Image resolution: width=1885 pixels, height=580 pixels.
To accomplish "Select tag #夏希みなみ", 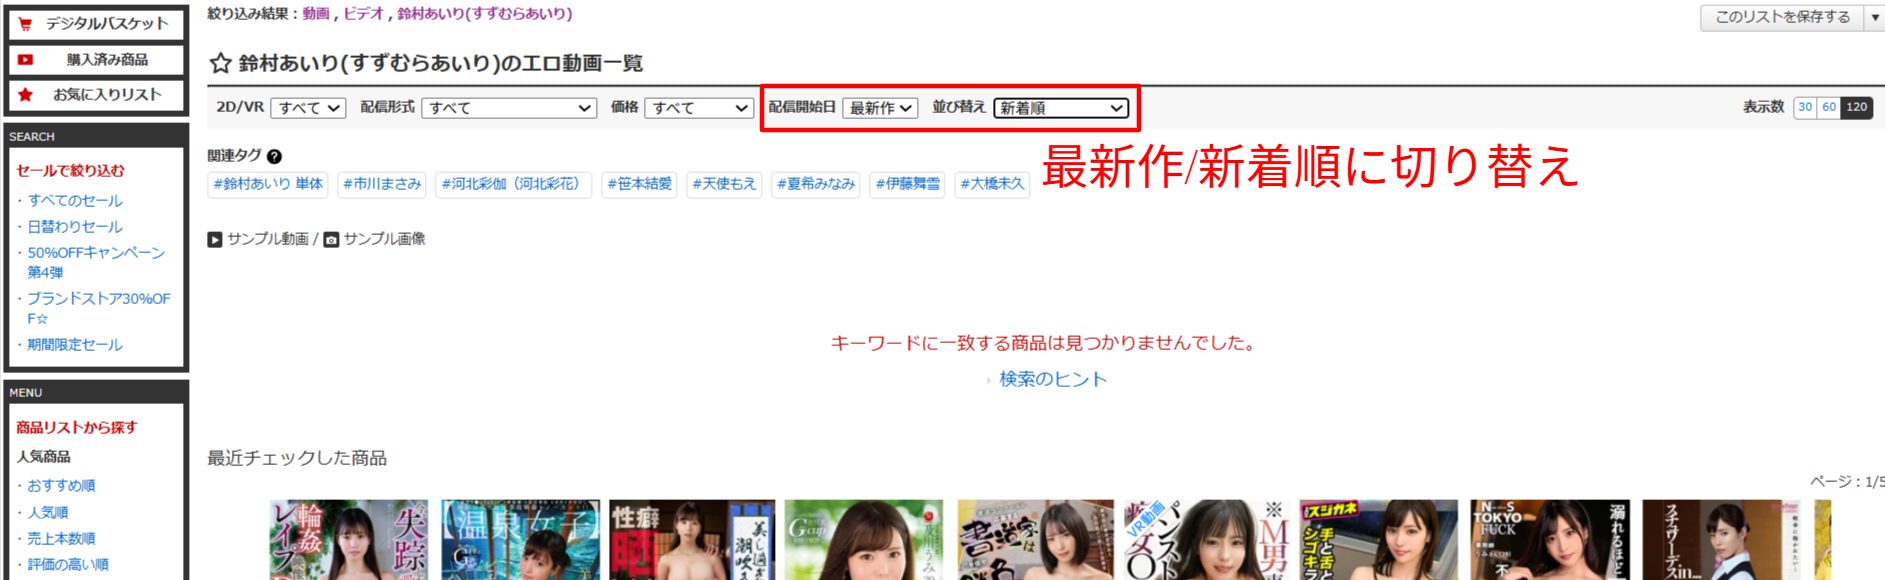I will pyautogui.click(x=816, y=184).
